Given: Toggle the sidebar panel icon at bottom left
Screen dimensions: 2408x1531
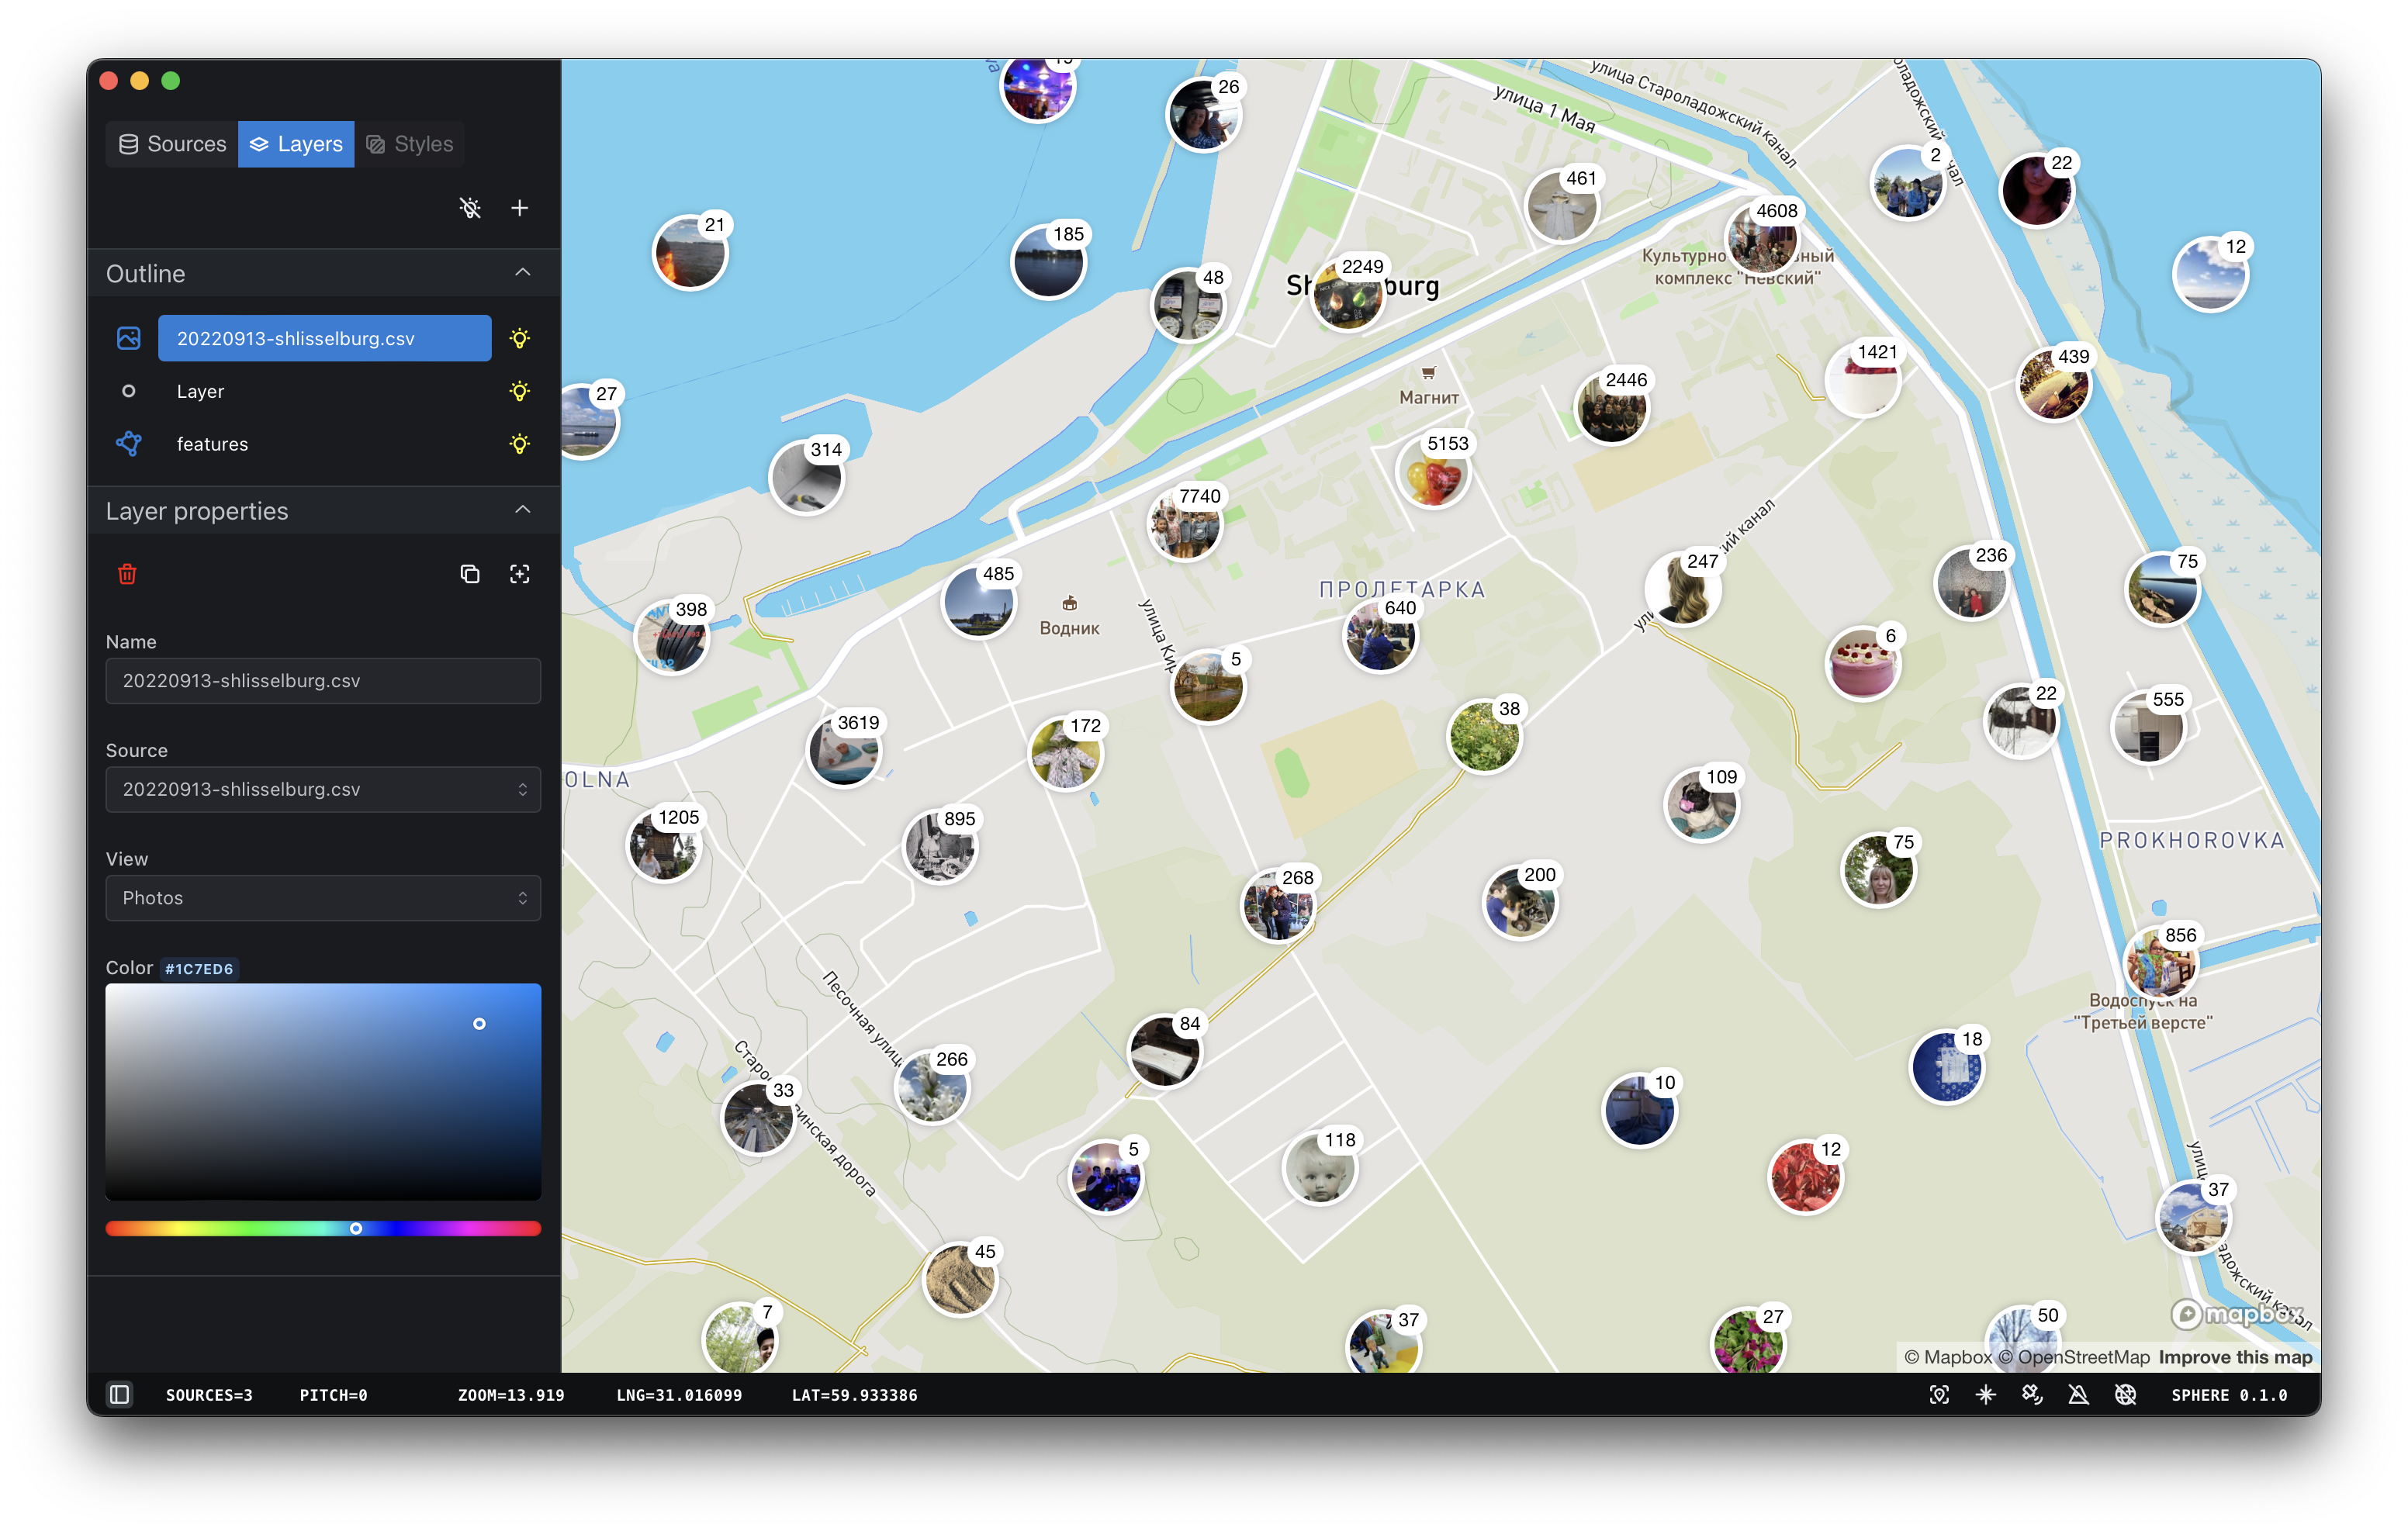Looking at the screenshot, I should pos(119,1394).
